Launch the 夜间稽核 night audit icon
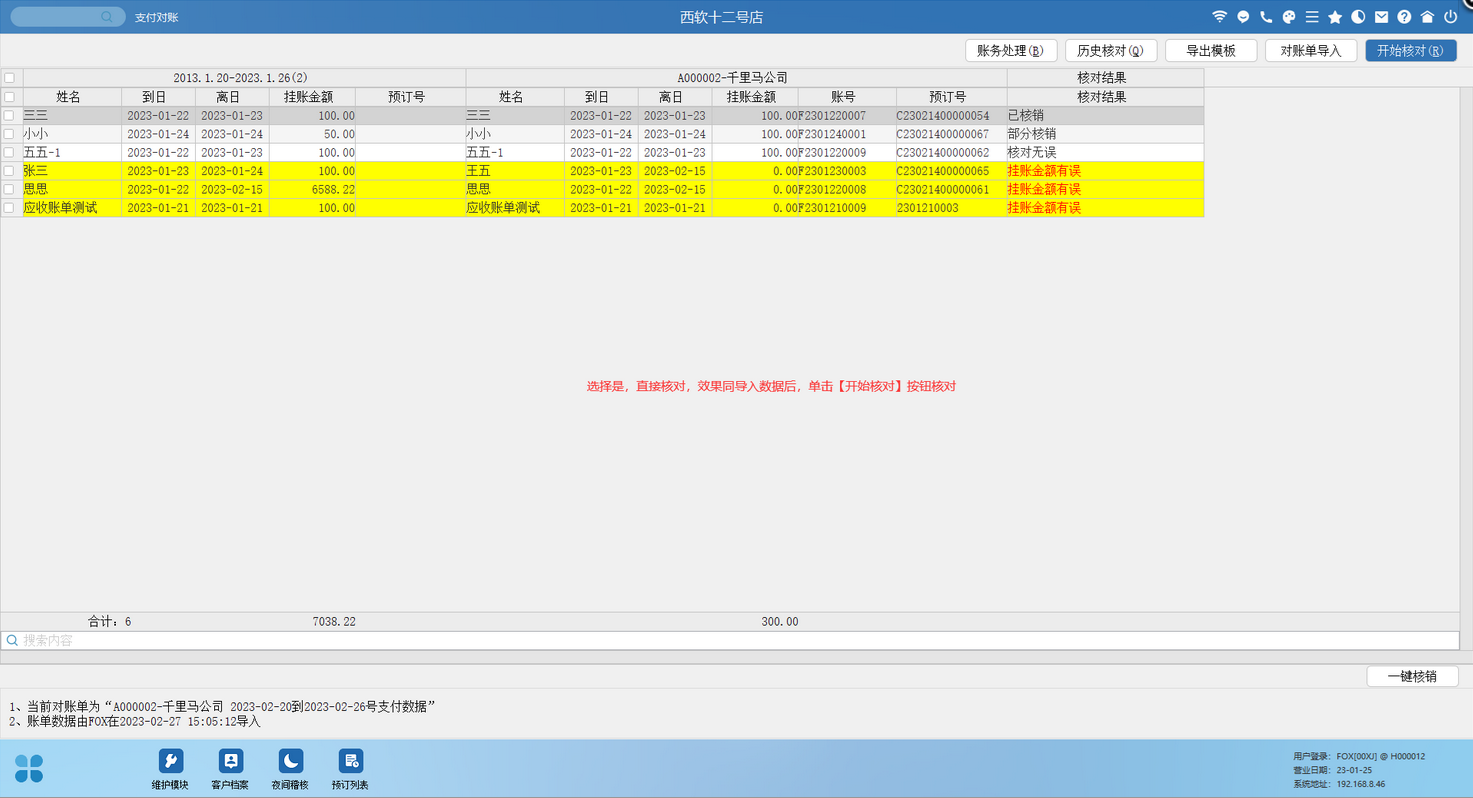 [x=290, y=768]
